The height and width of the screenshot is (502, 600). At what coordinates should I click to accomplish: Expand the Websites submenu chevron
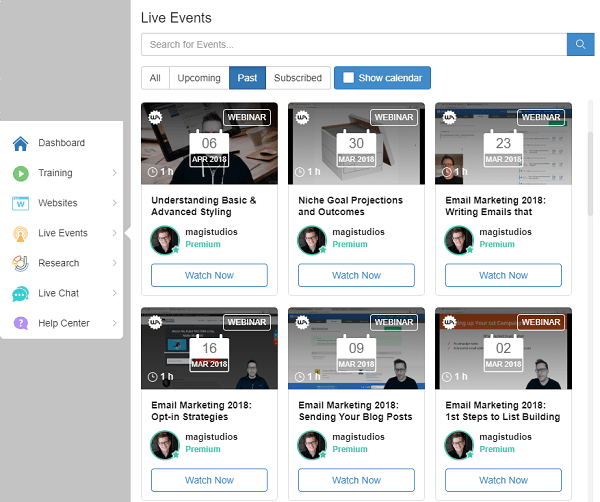click(114, 203)
